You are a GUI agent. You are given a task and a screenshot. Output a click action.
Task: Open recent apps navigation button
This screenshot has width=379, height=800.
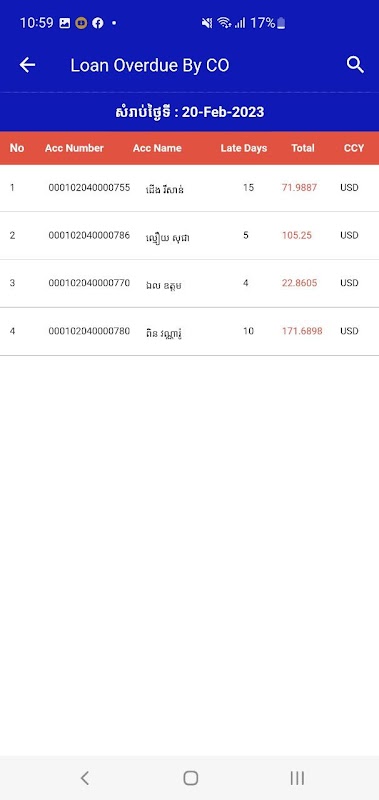297,778
